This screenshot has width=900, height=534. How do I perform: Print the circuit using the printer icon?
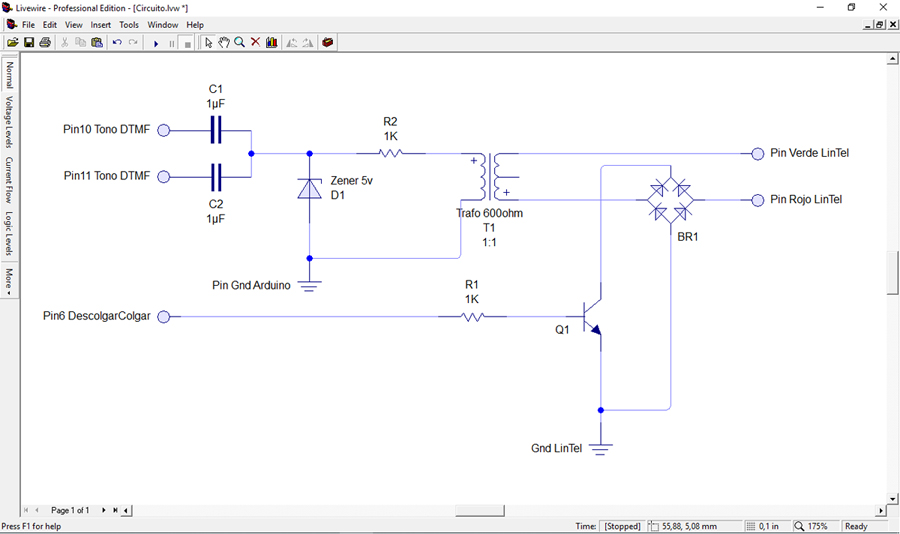pyautogui.click(x=45, y=42)
